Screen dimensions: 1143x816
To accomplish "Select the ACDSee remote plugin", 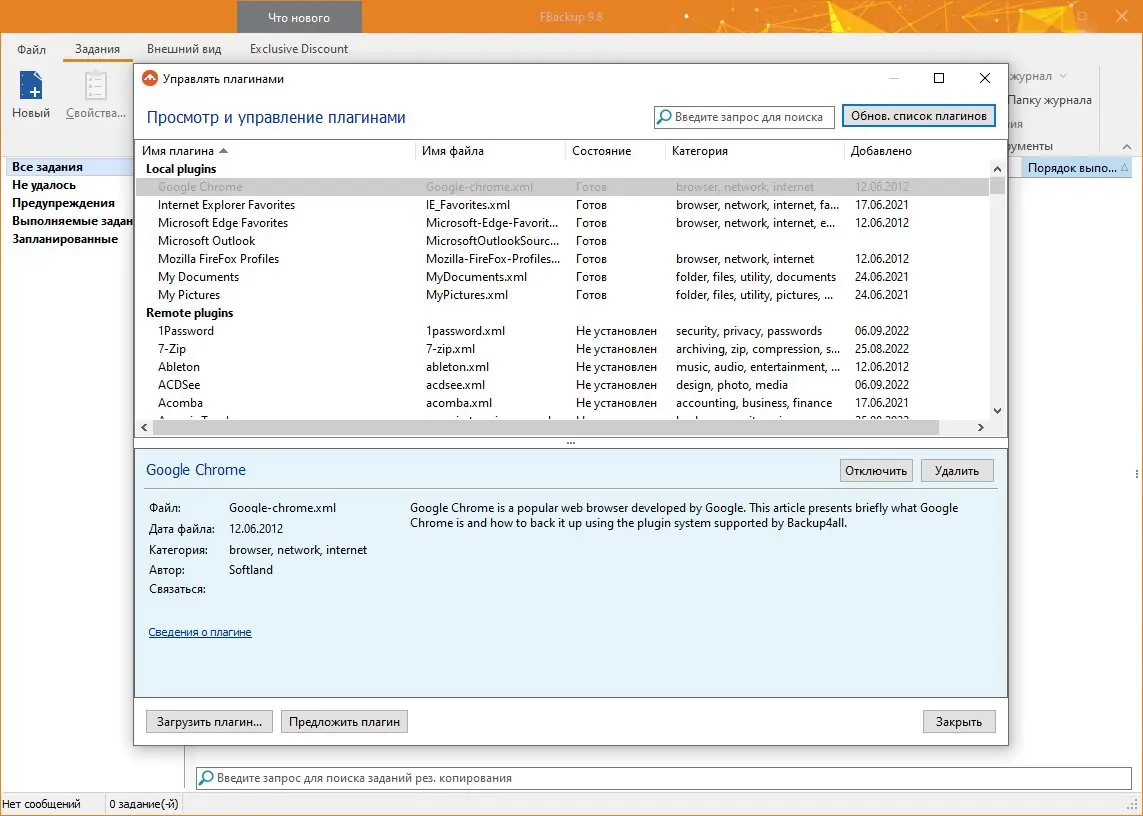I will click(x=562, y=385).
